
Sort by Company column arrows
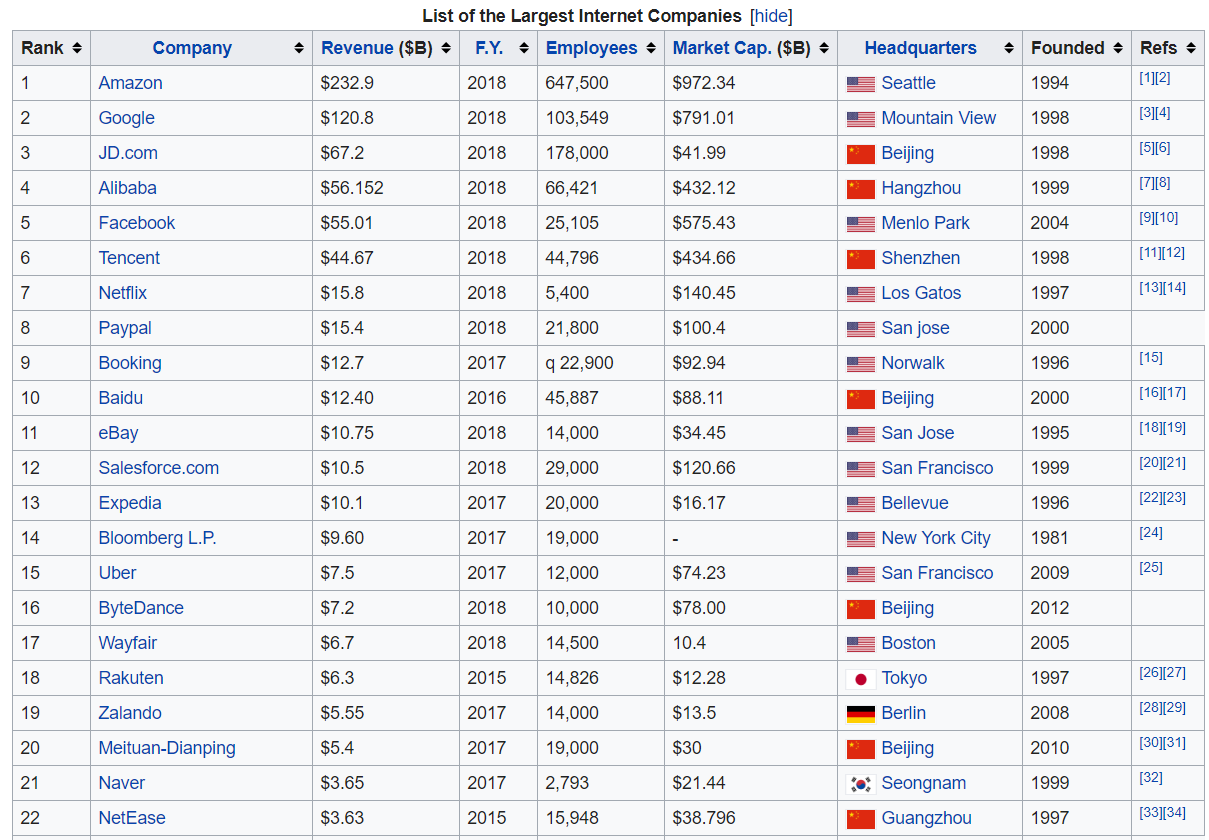coord(299,48)
